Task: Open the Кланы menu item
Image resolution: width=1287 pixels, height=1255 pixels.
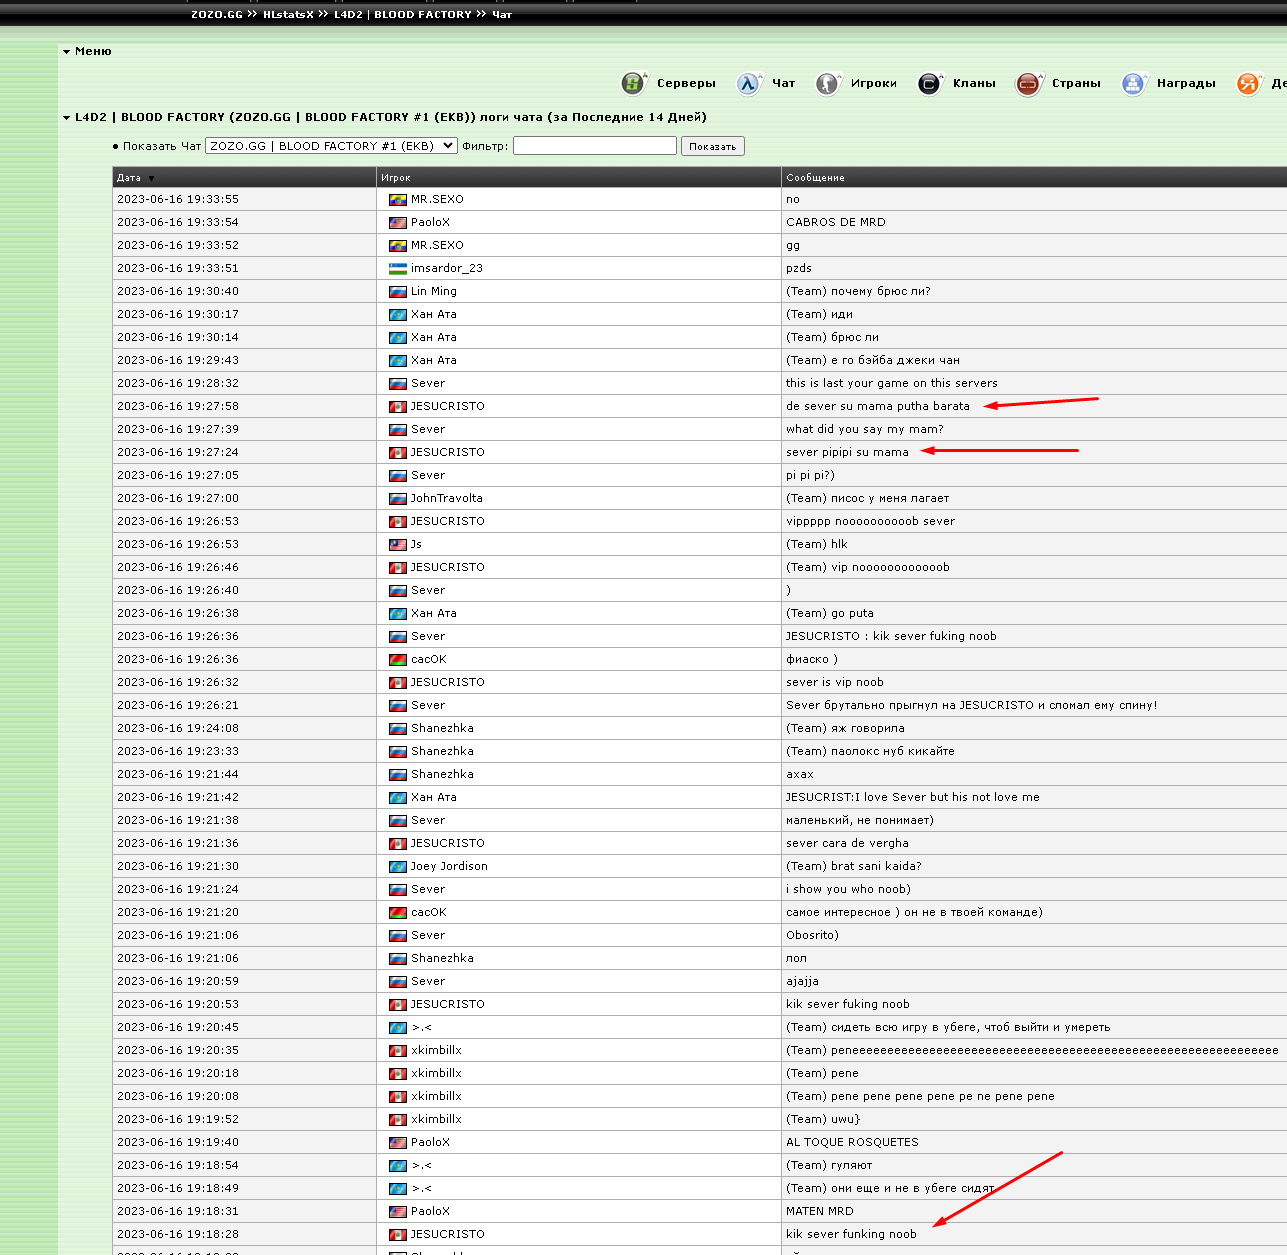Action: click(973, 83)
